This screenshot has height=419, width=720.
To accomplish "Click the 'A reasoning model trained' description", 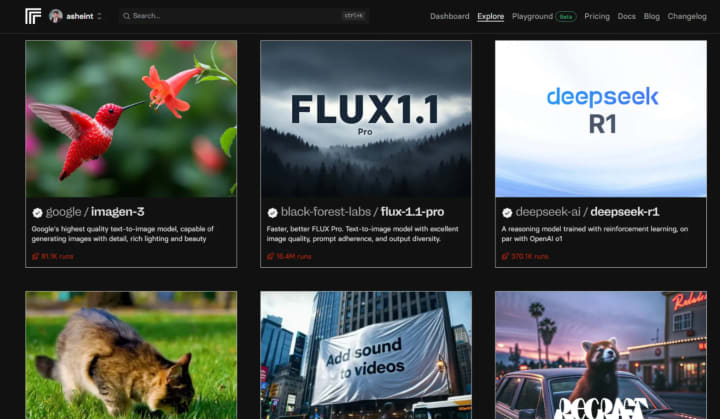I will click(x=595, y=234).
